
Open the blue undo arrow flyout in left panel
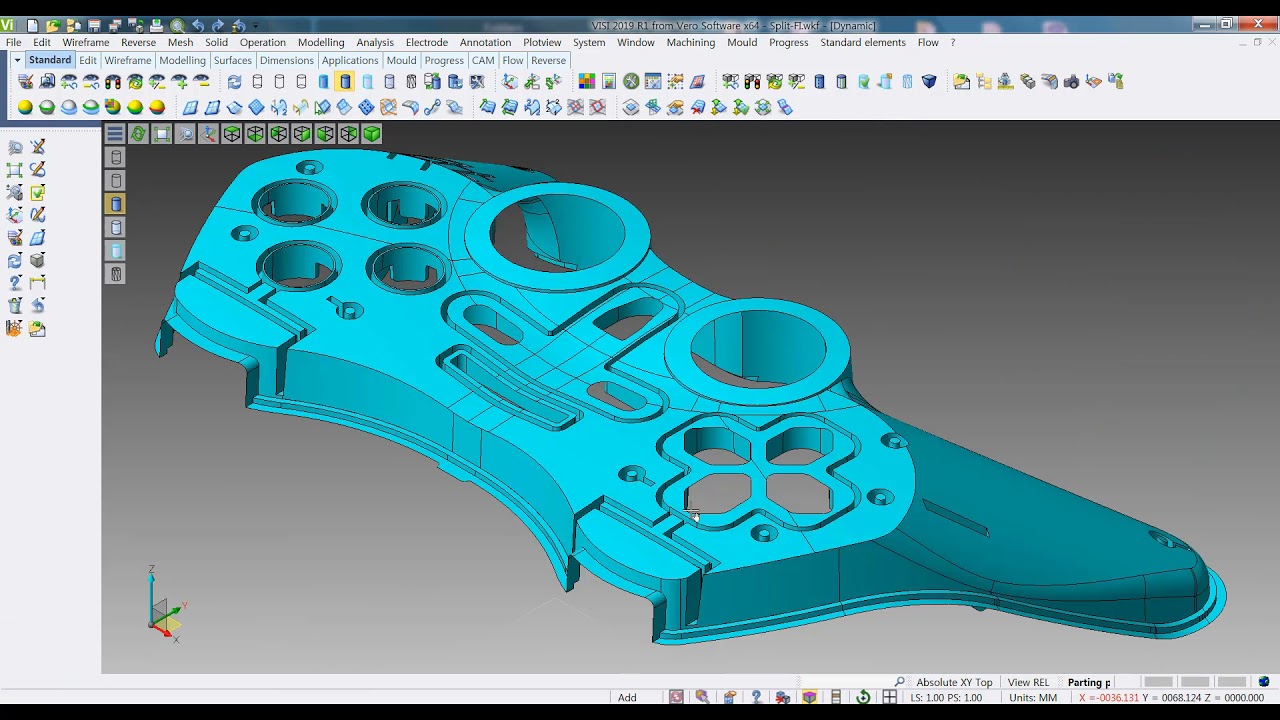[37, 306]
